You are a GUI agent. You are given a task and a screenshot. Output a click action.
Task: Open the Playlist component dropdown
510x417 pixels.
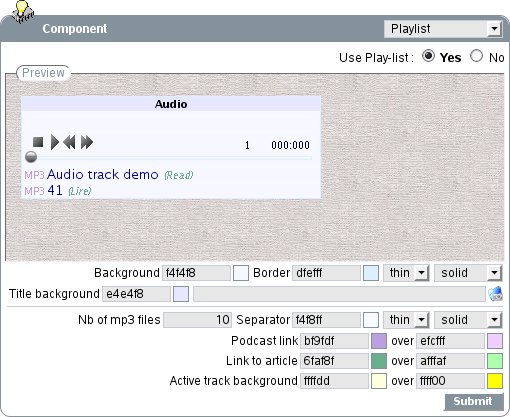[x=442, y=29]
